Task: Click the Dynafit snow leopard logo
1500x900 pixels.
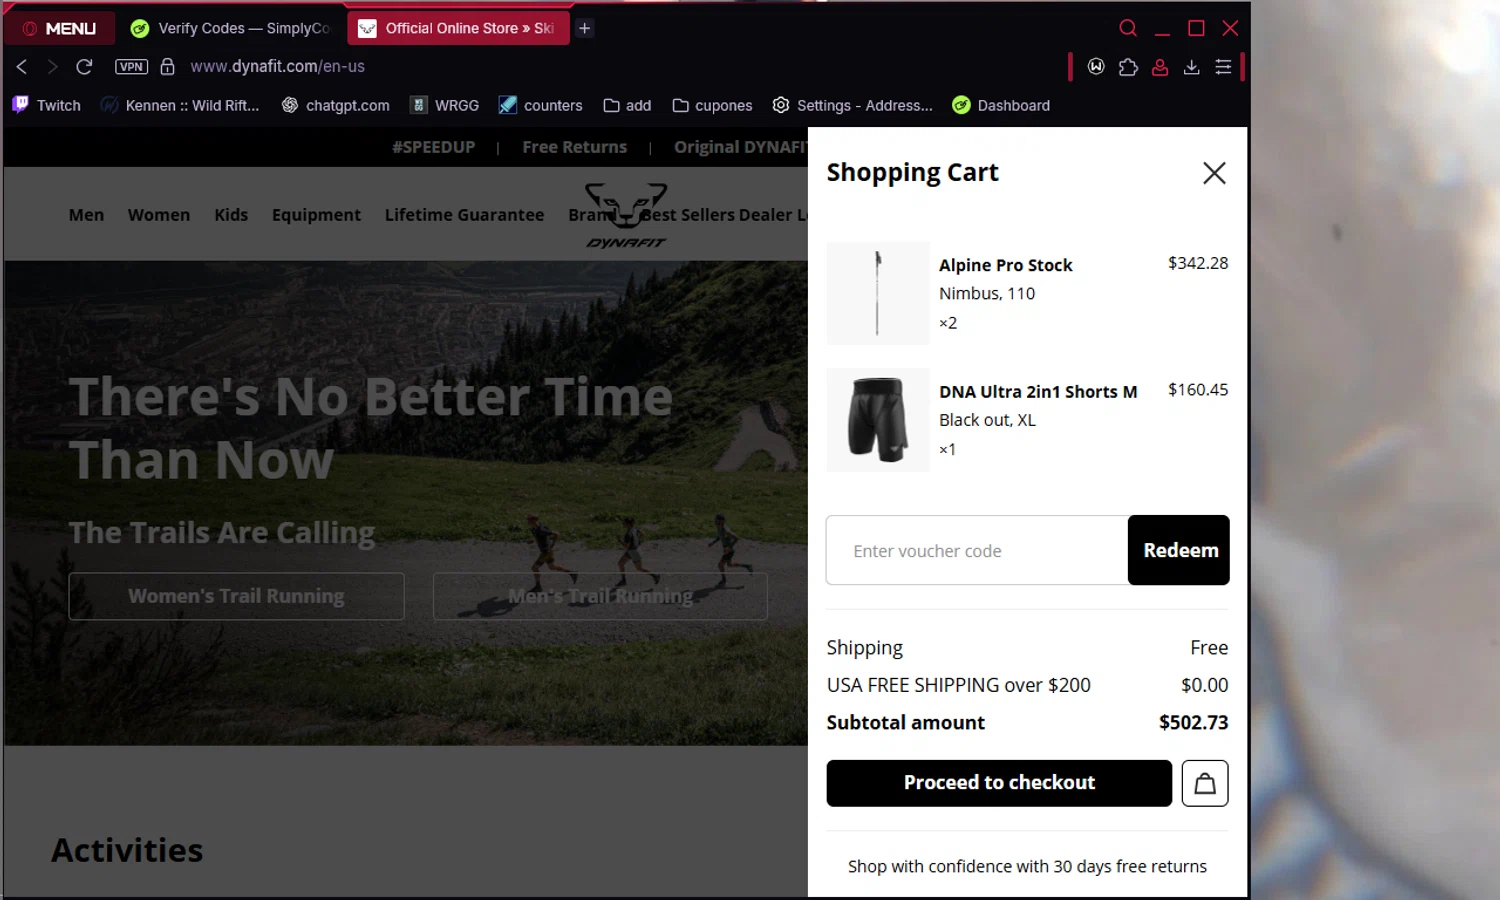Action: coord(626,215)
